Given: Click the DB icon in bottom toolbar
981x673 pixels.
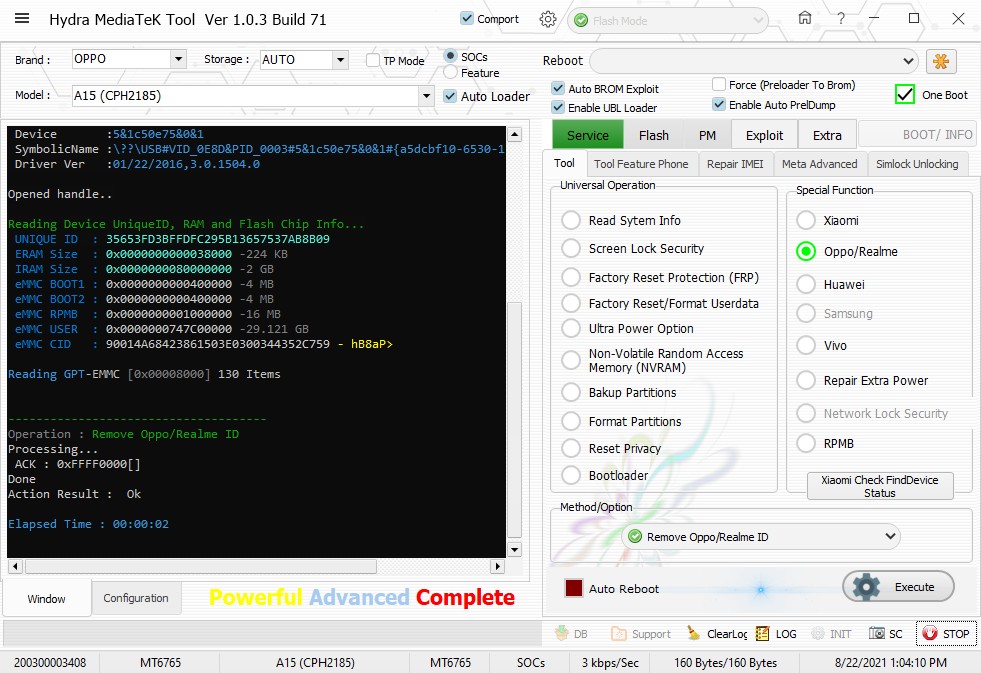Looking at the screenshot, I should 571,634.
